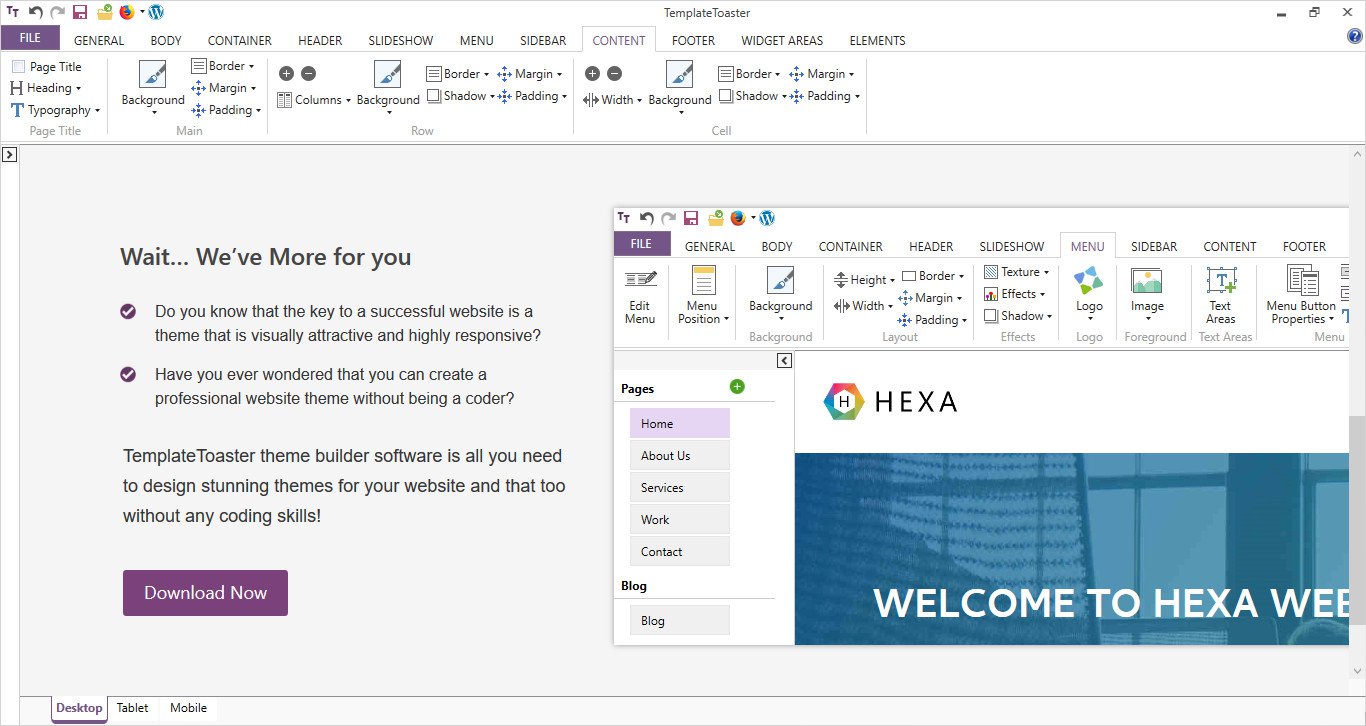The image size is (1366, 726).
Task: Click the Download Now button
Action: (x=205, y=593)
